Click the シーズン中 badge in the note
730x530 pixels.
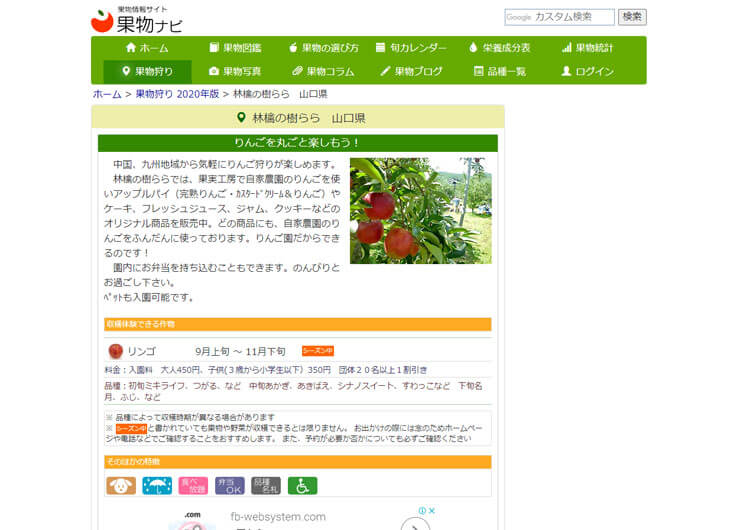[x=131, y=428]
